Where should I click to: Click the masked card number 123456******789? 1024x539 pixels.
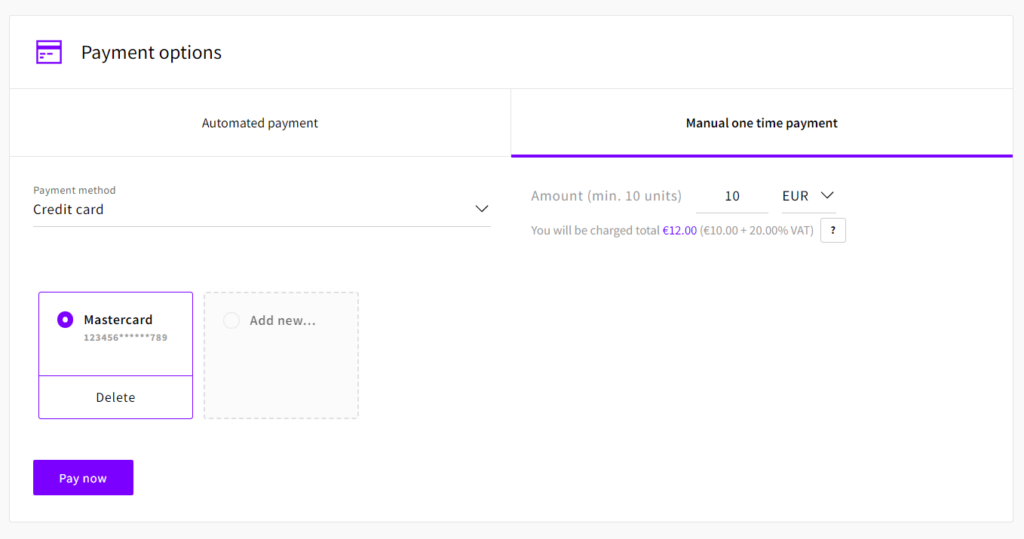(x=125, y=338)
